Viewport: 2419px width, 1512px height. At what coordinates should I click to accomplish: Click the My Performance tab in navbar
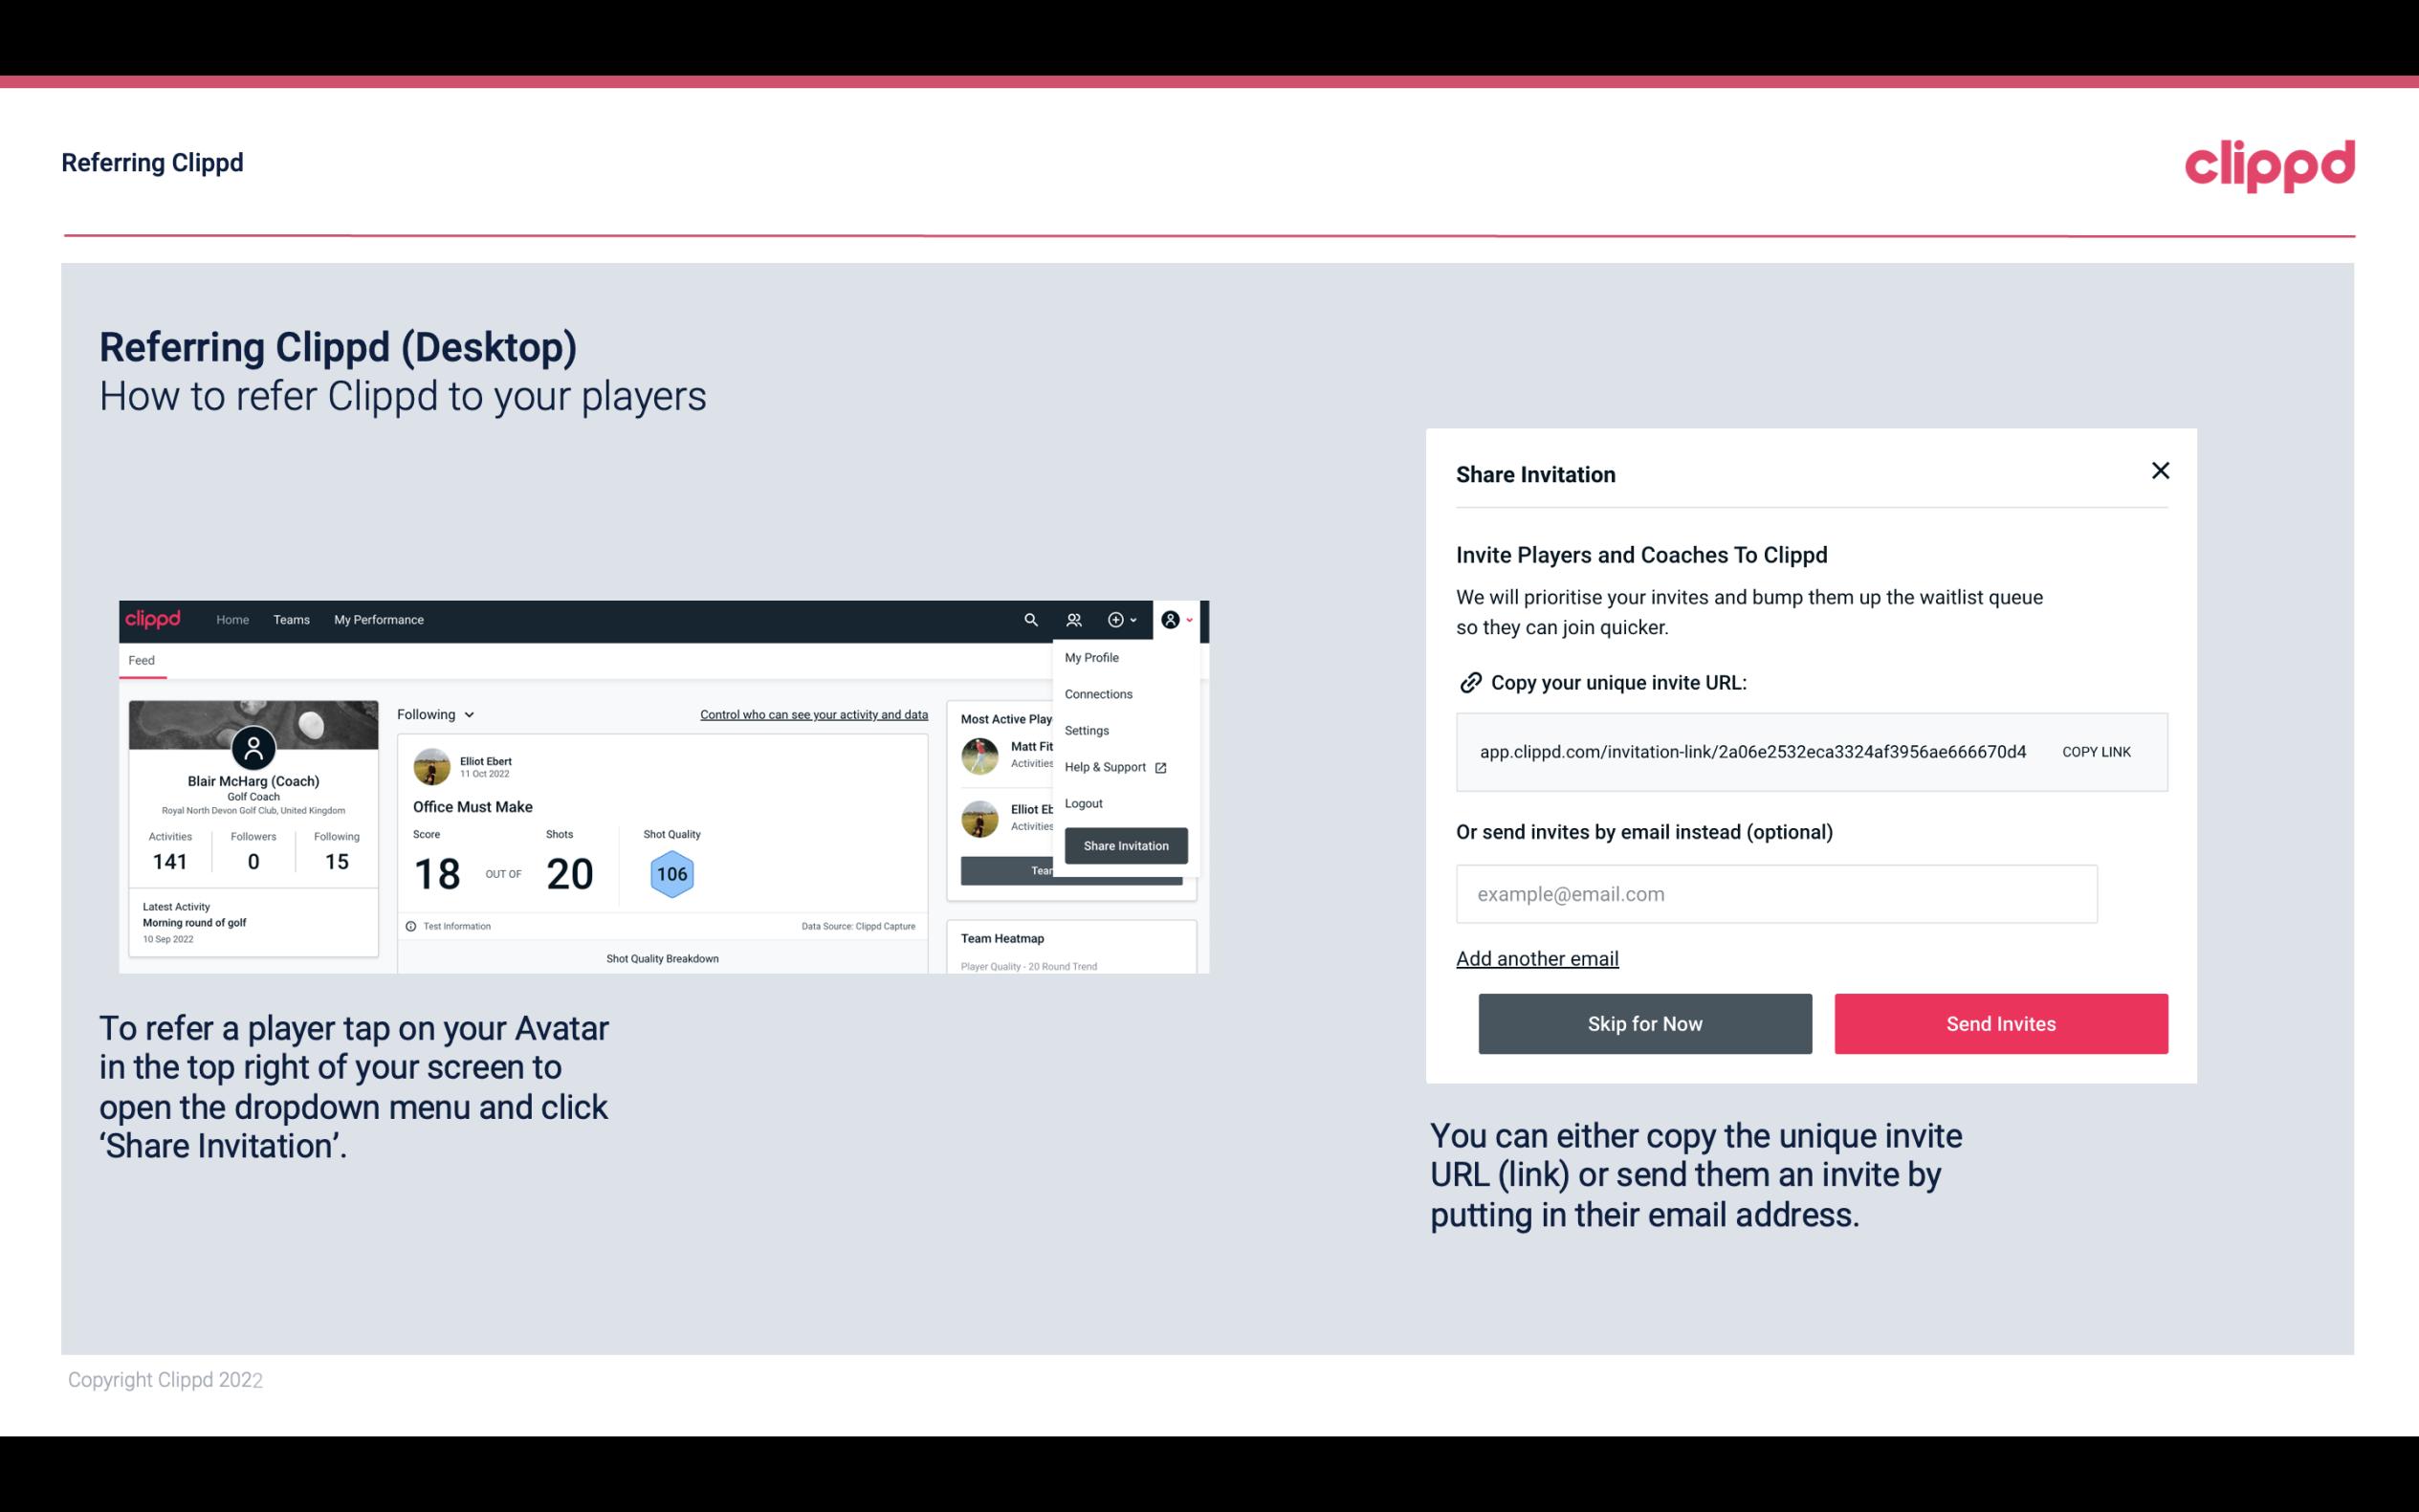376,620
